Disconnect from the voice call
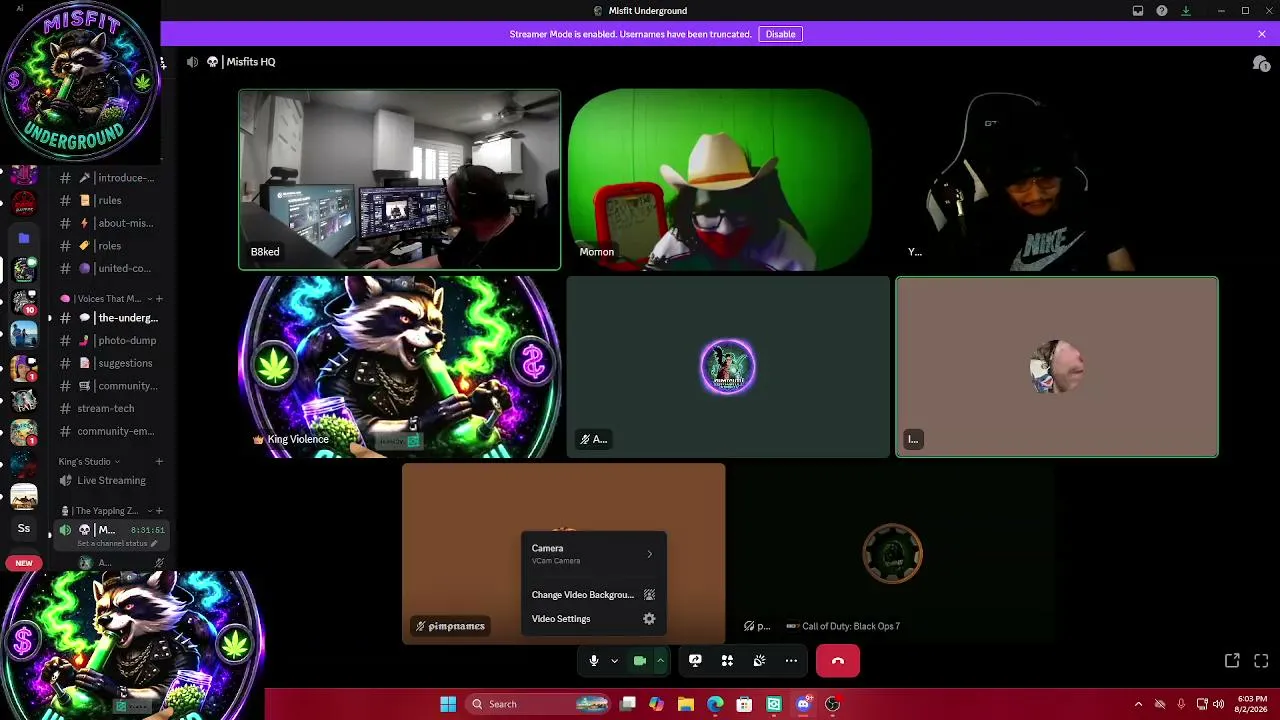The image size is (1280, 720). (x=838, y=661)
